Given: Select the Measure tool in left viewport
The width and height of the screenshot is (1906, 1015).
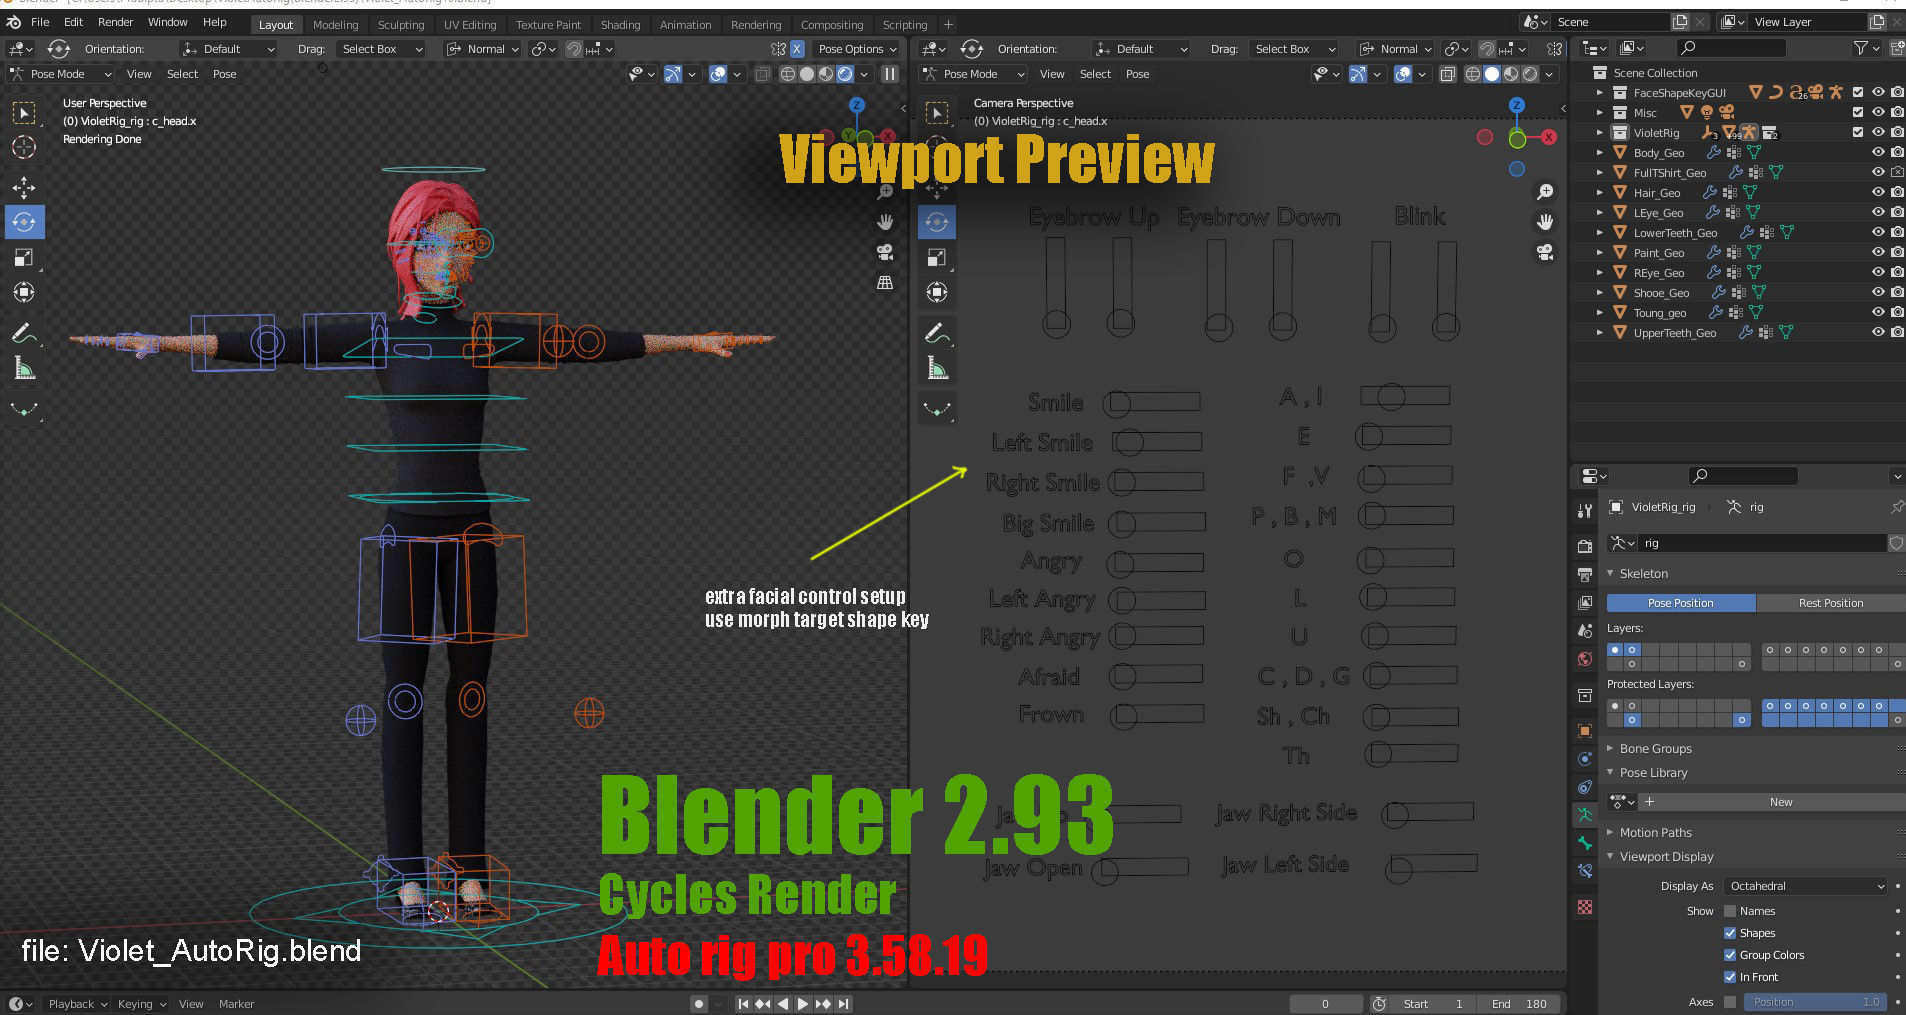Looking at the screenshot, I should click(x=24, y=369).
